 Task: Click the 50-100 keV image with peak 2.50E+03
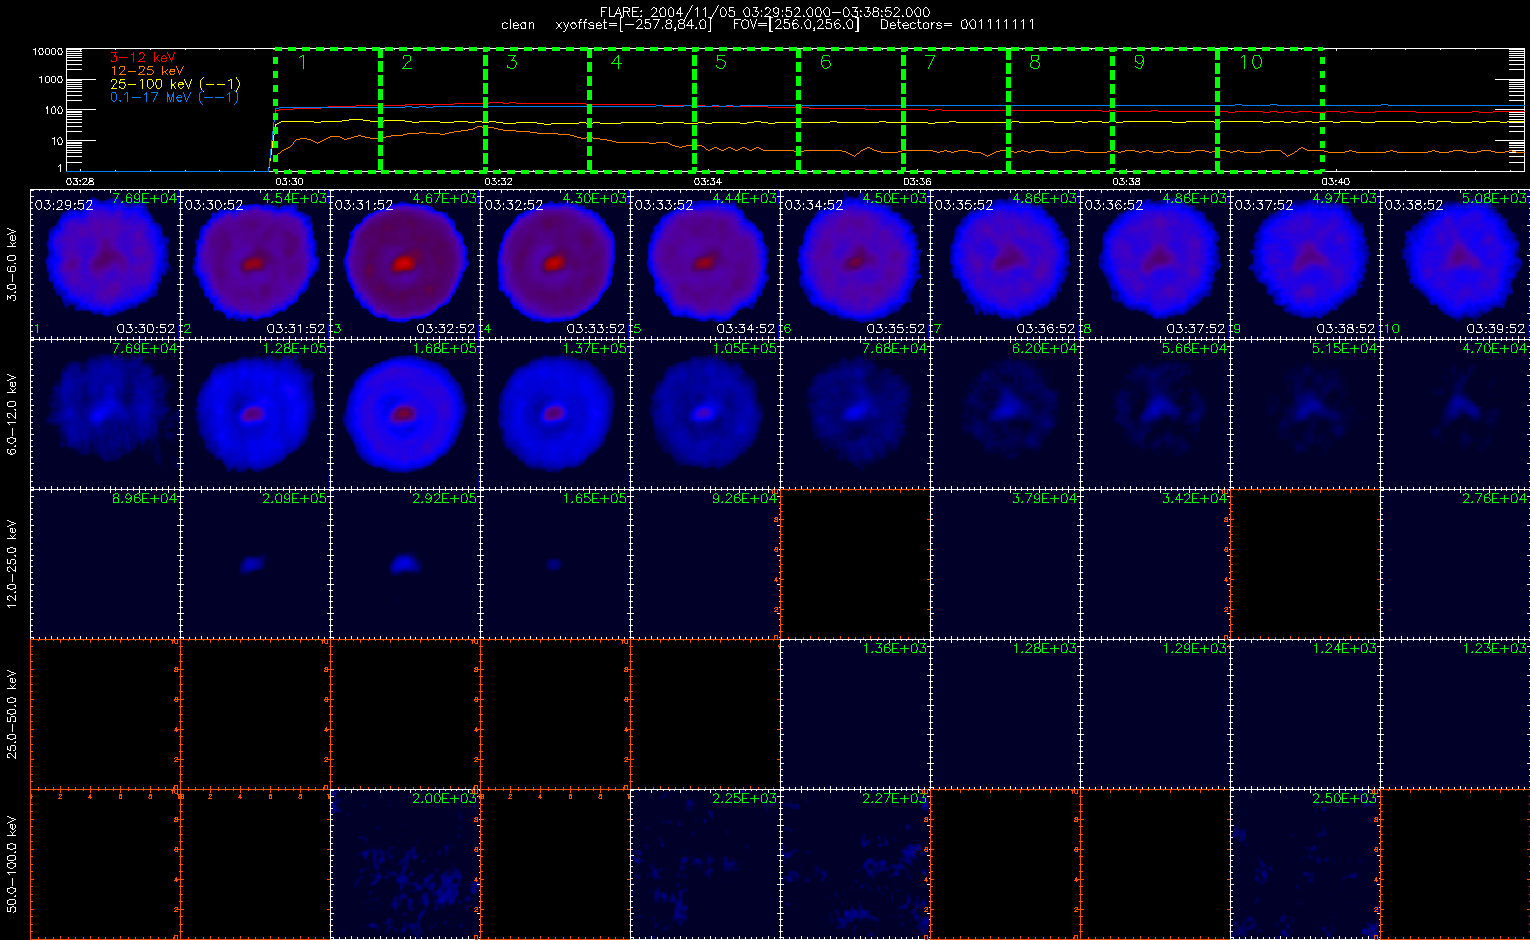1305,863
